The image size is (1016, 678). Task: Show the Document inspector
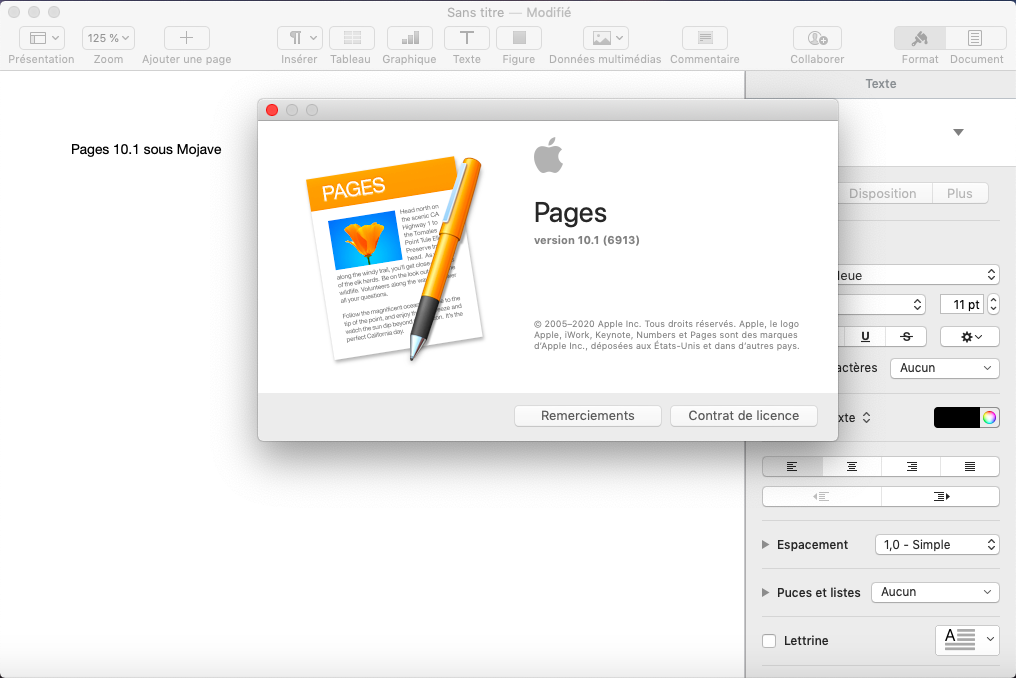click(x=975, y=38)
